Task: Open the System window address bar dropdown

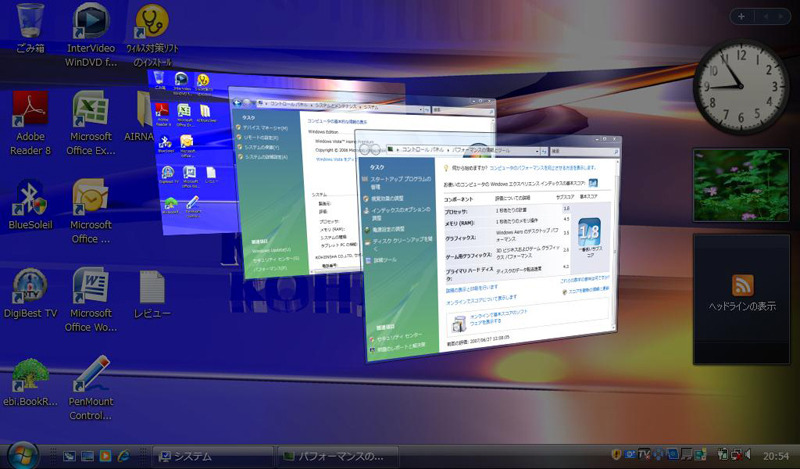Action: point(421,109)
